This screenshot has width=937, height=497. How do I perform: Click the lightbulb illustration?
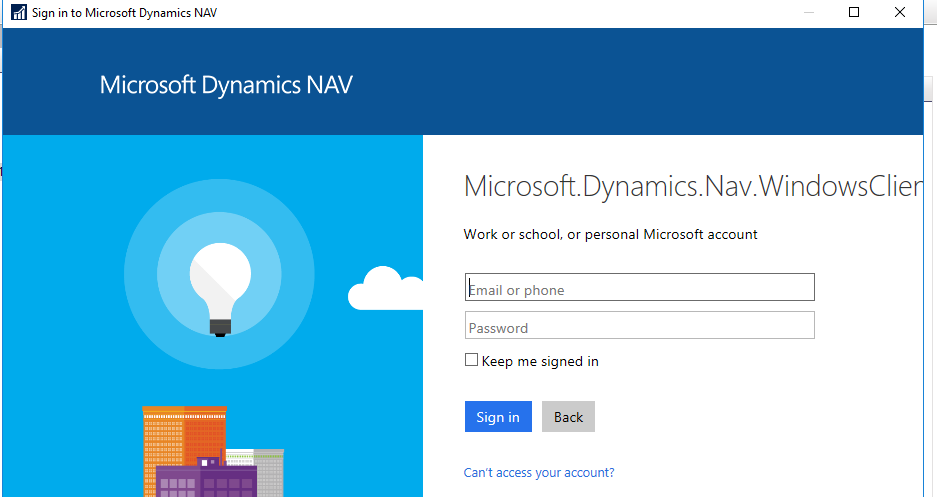coord(220,289)
